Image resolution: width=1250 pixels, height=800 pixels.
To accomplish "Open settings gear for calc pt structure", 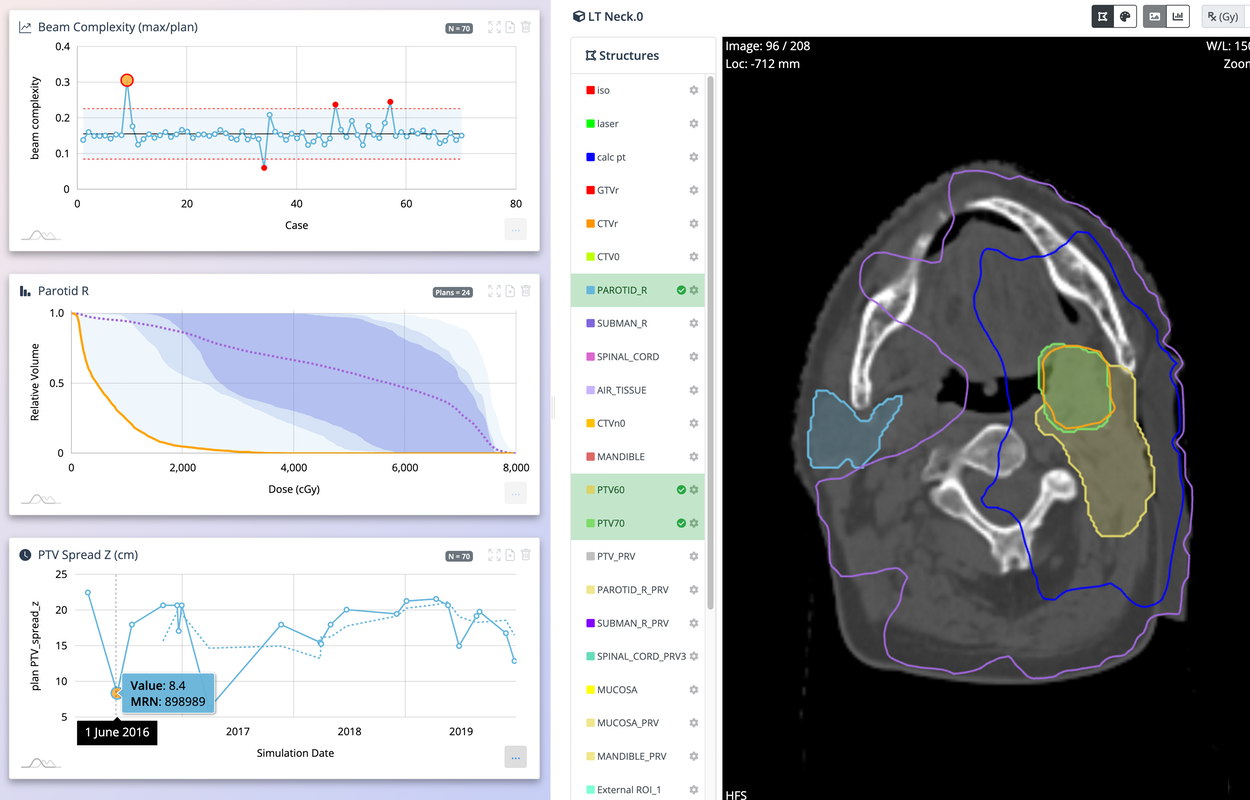I will tap(694, 157).
